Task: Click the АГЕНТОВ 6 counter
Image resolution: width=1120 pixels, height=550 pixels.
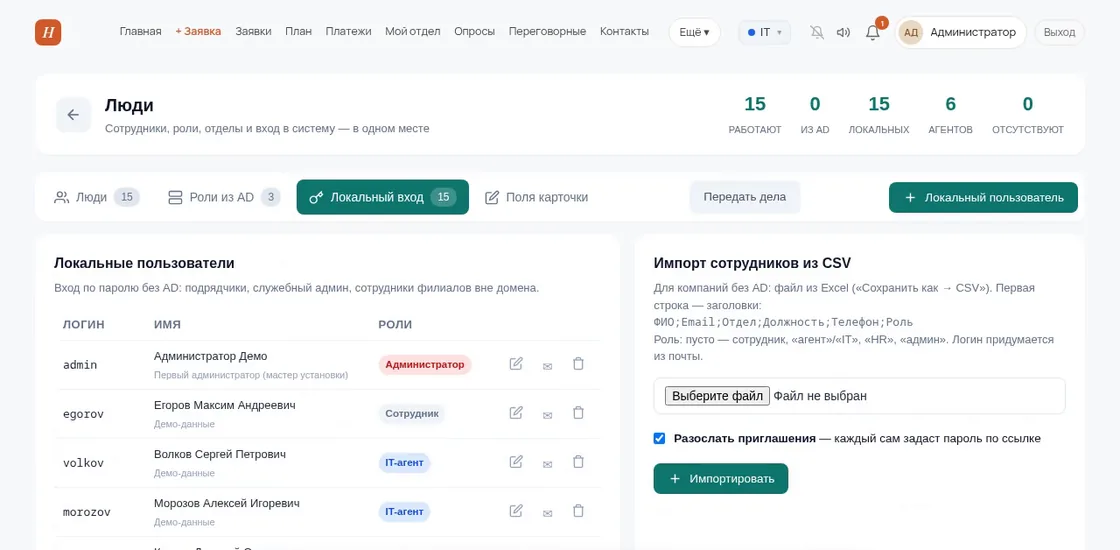Action: [951, 115]
